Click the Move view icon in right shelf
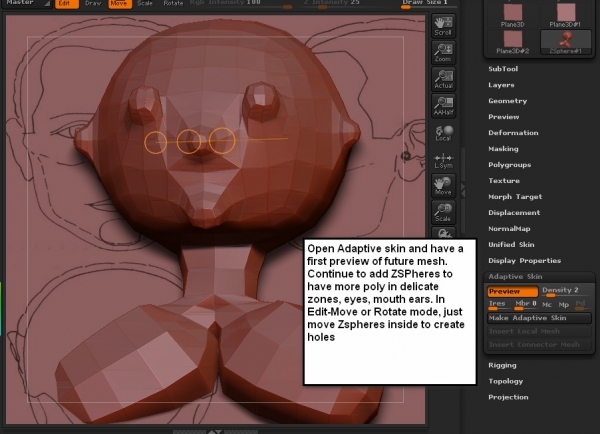 (443, 186)
